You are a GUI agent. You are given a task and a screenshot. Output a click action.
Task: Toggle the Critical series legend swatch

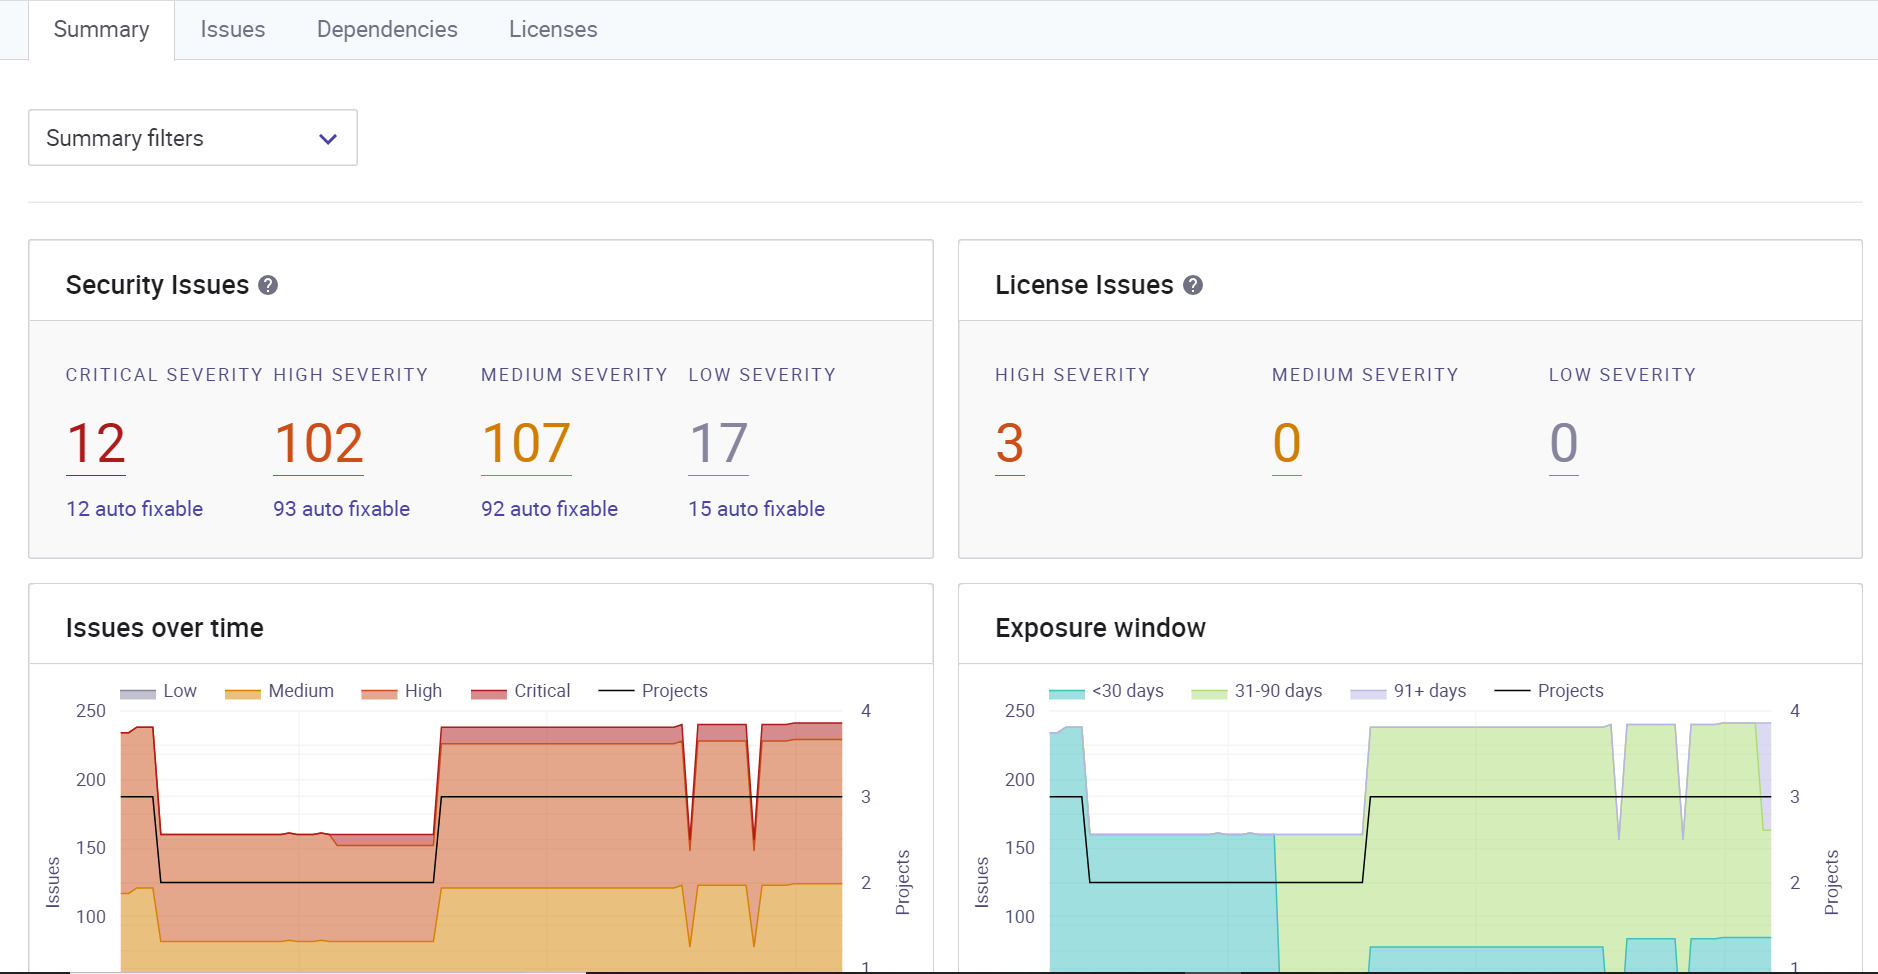coord(489,693)
